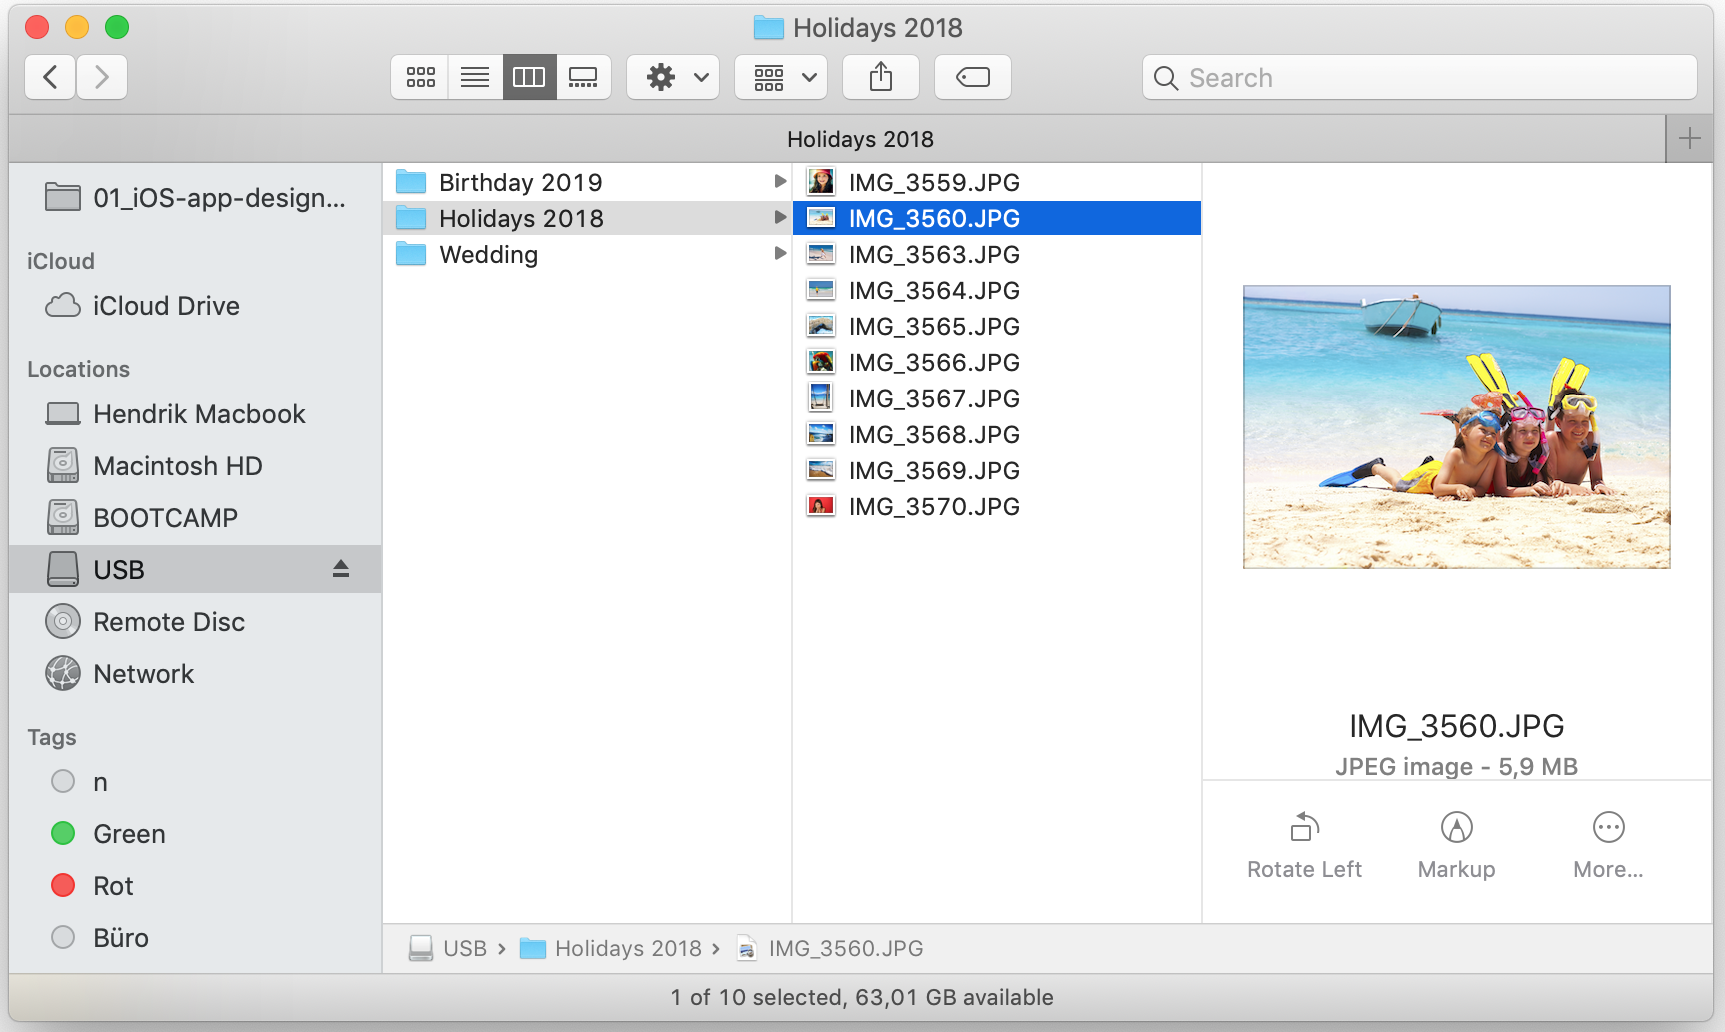Select the USB drive in sidebar
1725x1032 pixels.
195,569
